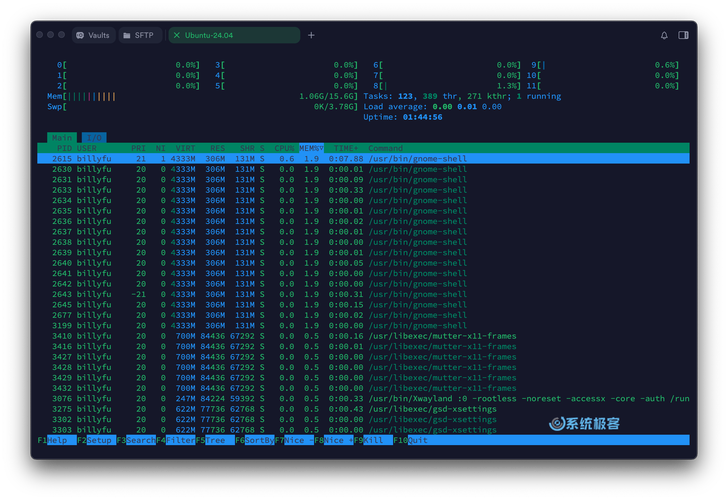Screen dimensions: 728x500
Task: Select Xwayland process PID 3076
Action: tap(363, 398)
